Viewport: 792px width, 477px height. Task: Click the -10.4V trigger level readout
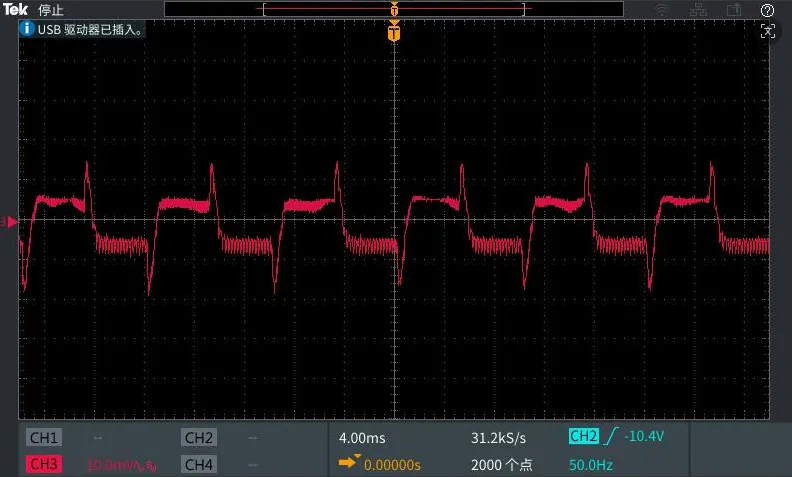pos(644,436)
